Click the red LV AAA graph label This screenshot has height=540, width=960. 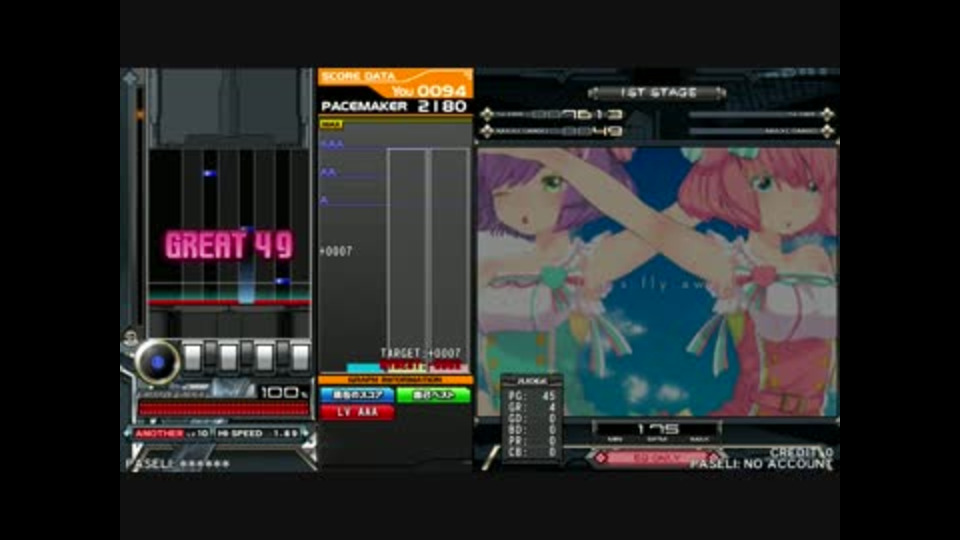point(357,412)
